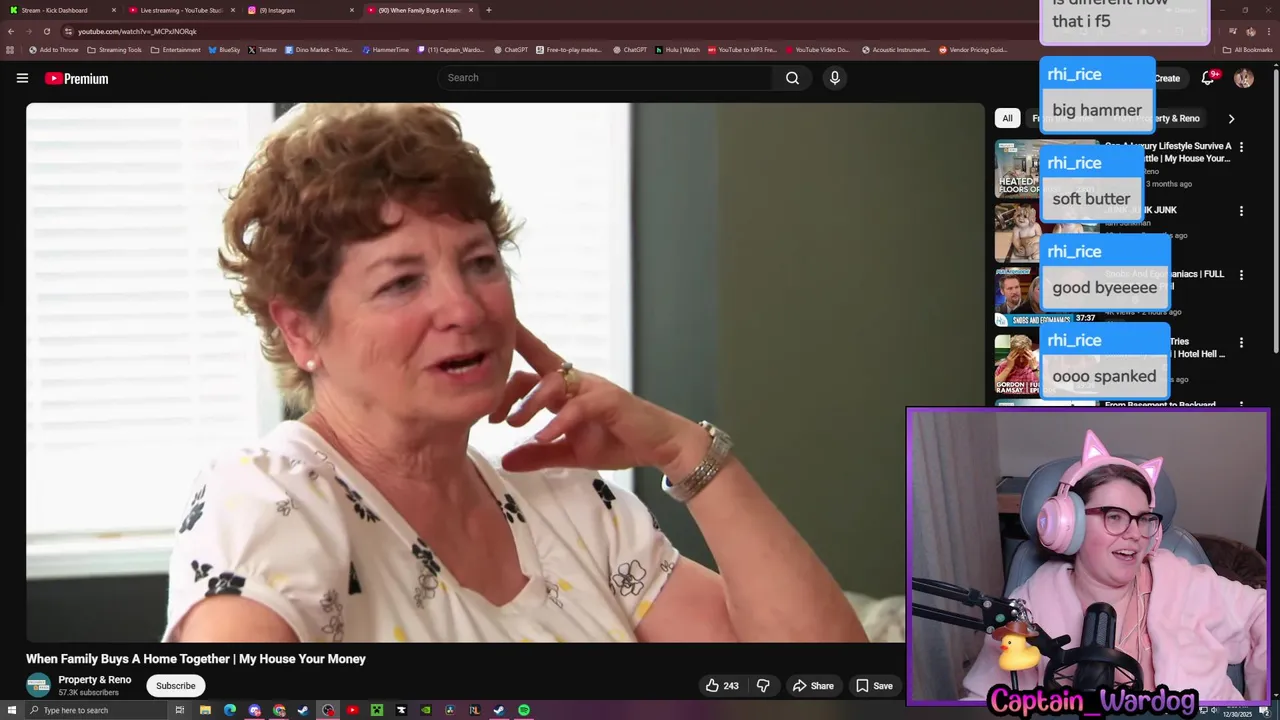Open Property & Reno channel avatar

(x=38, y=685)
